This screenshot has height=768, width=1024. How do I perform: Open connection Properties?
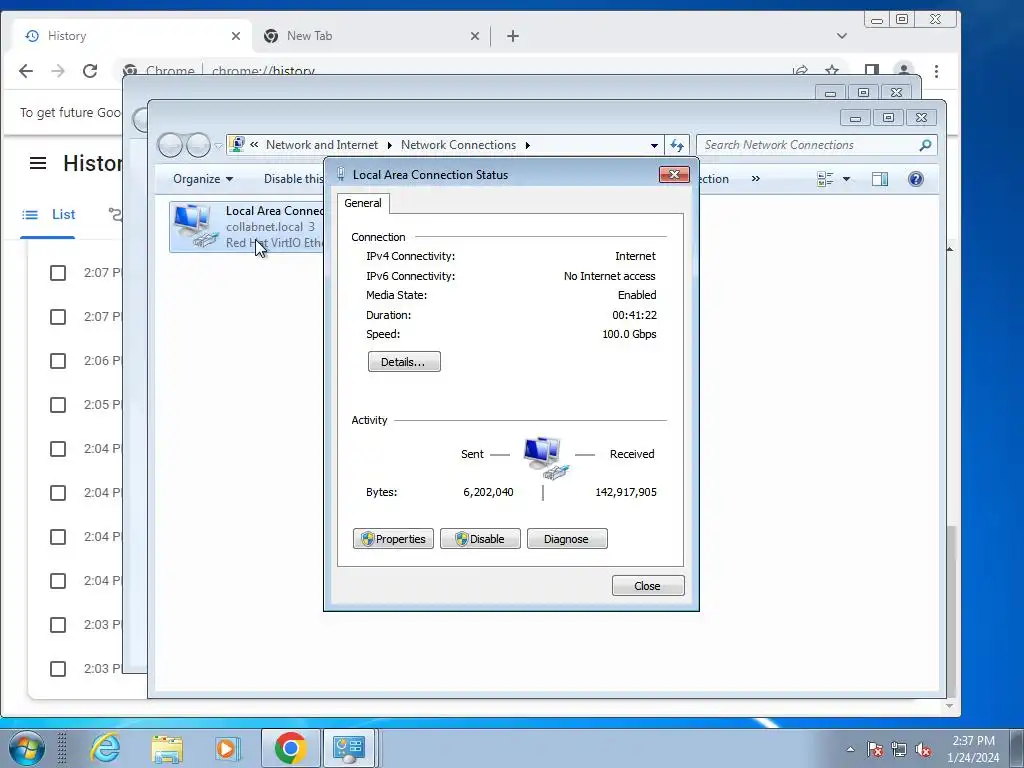393,539
